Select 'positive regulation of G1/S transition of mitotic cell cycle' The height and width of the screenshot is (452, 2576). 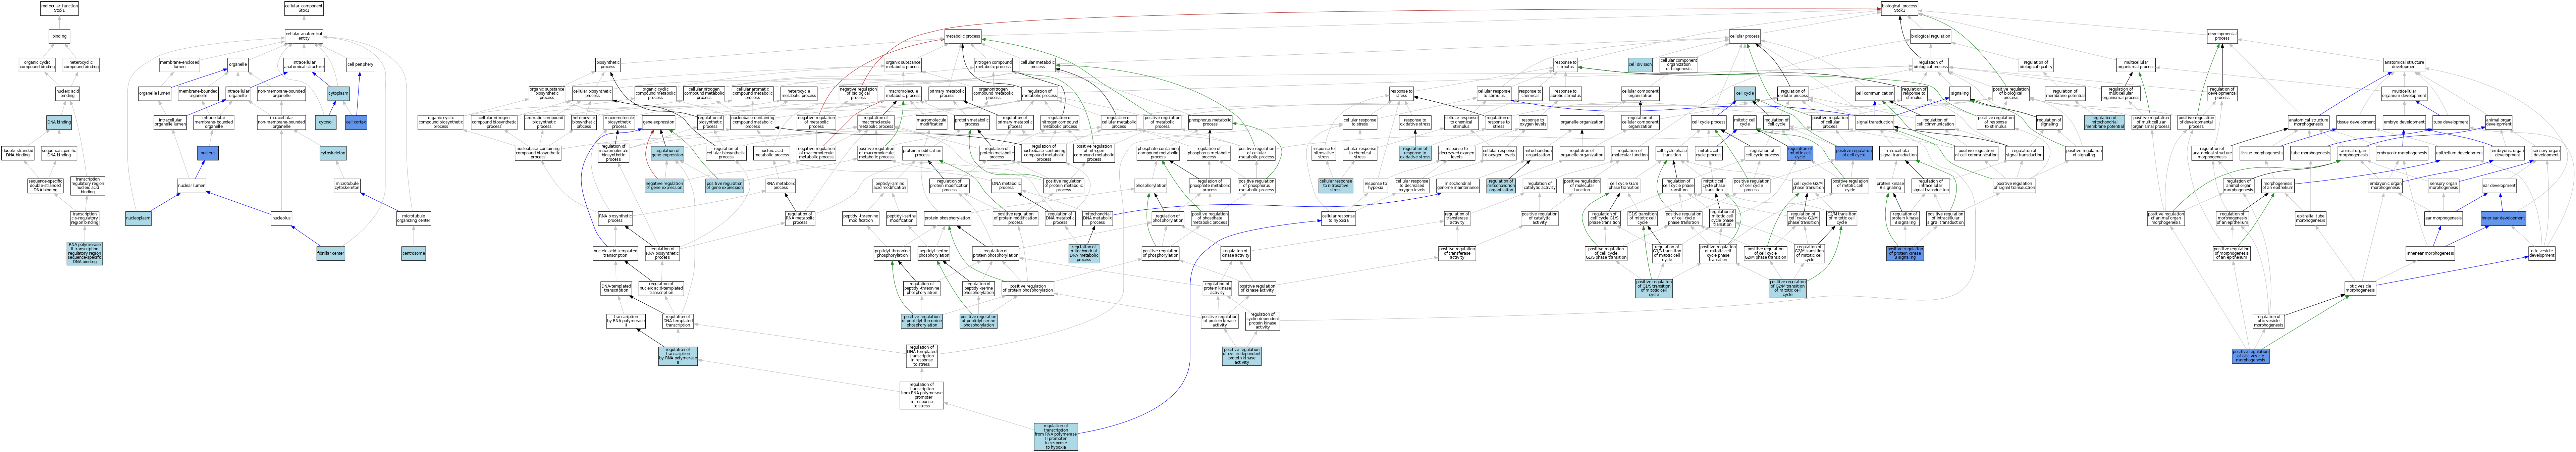pos(1654,288)
